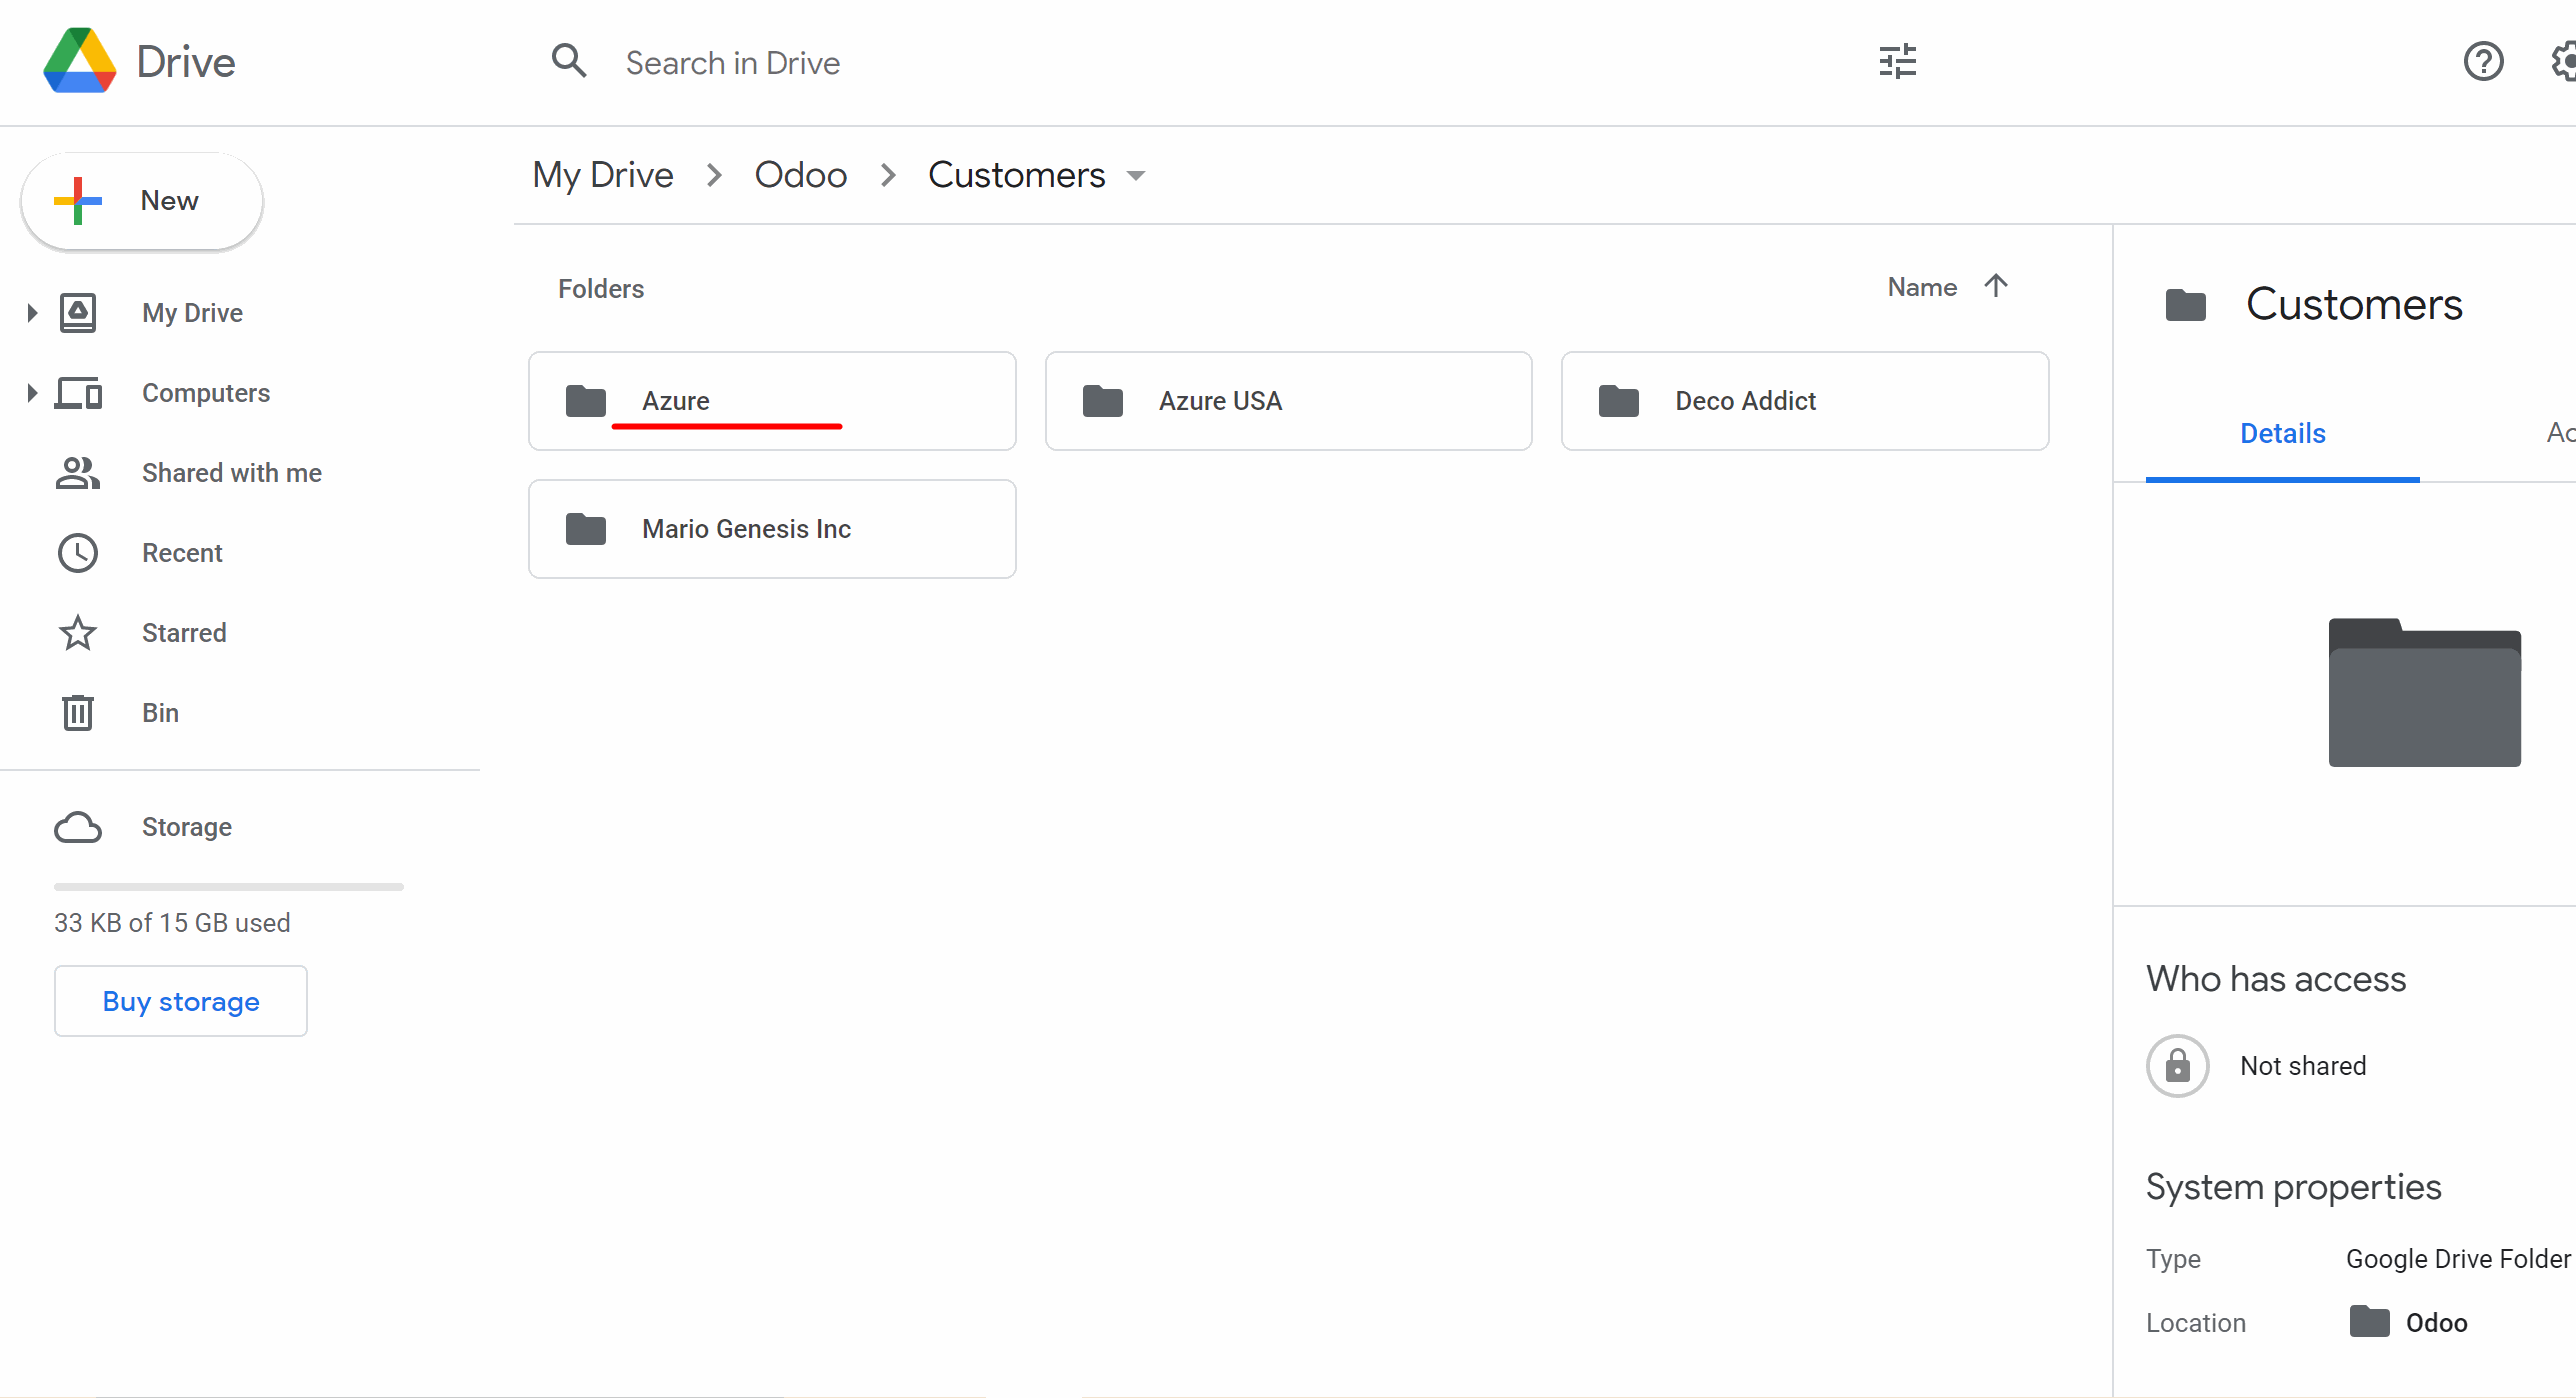This screenshot has width=2576, height=1398.
Task: Click the large folder preview thumbnail
Action: (2424, 692)
